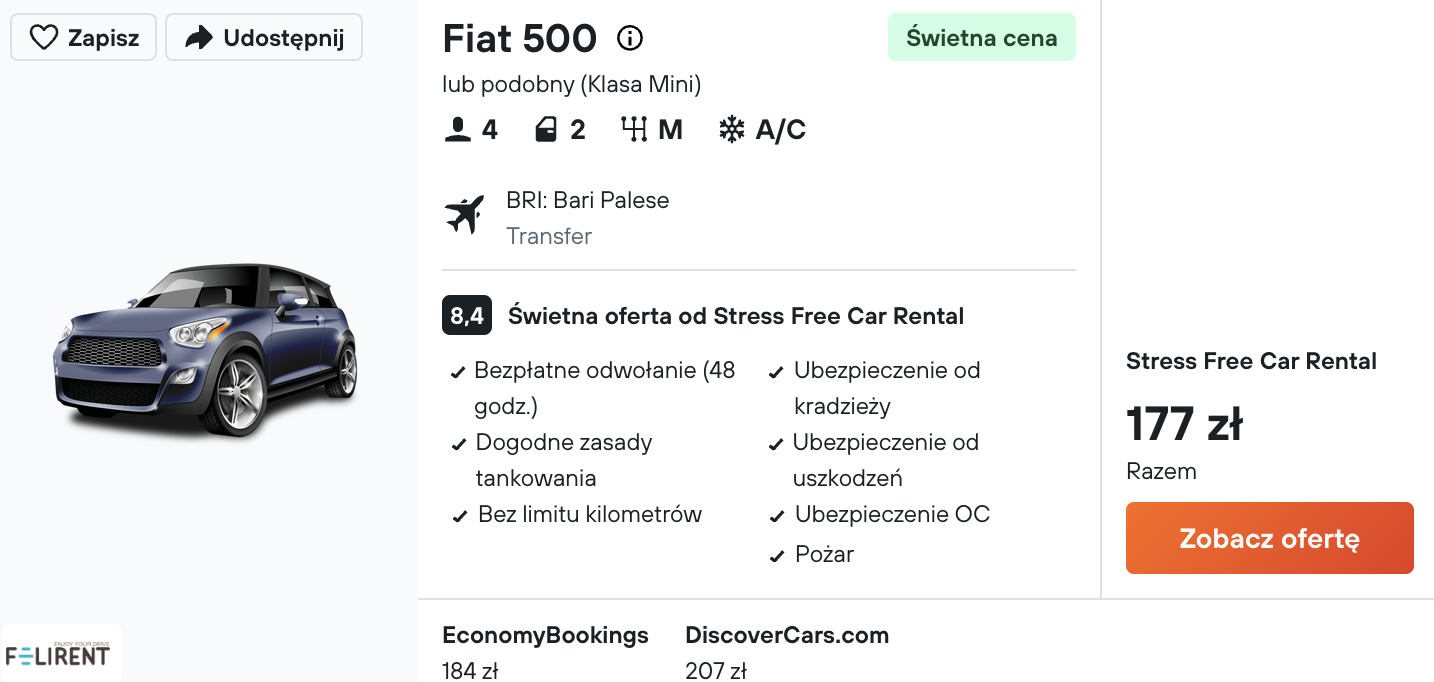Click the 8,4 rating badge
This screenshot has height=682, width=1434.
click(x=466, y=317)
